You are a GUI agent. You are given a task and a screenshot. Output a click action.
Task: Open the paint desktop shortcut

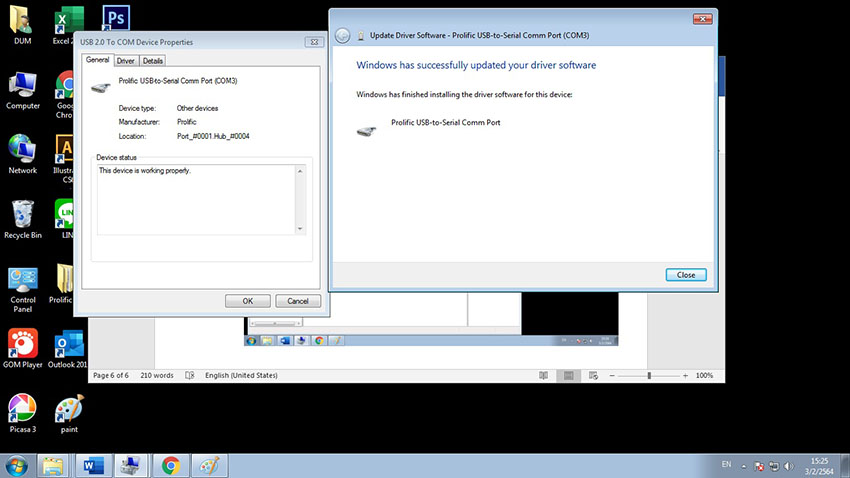click(69, 413)
